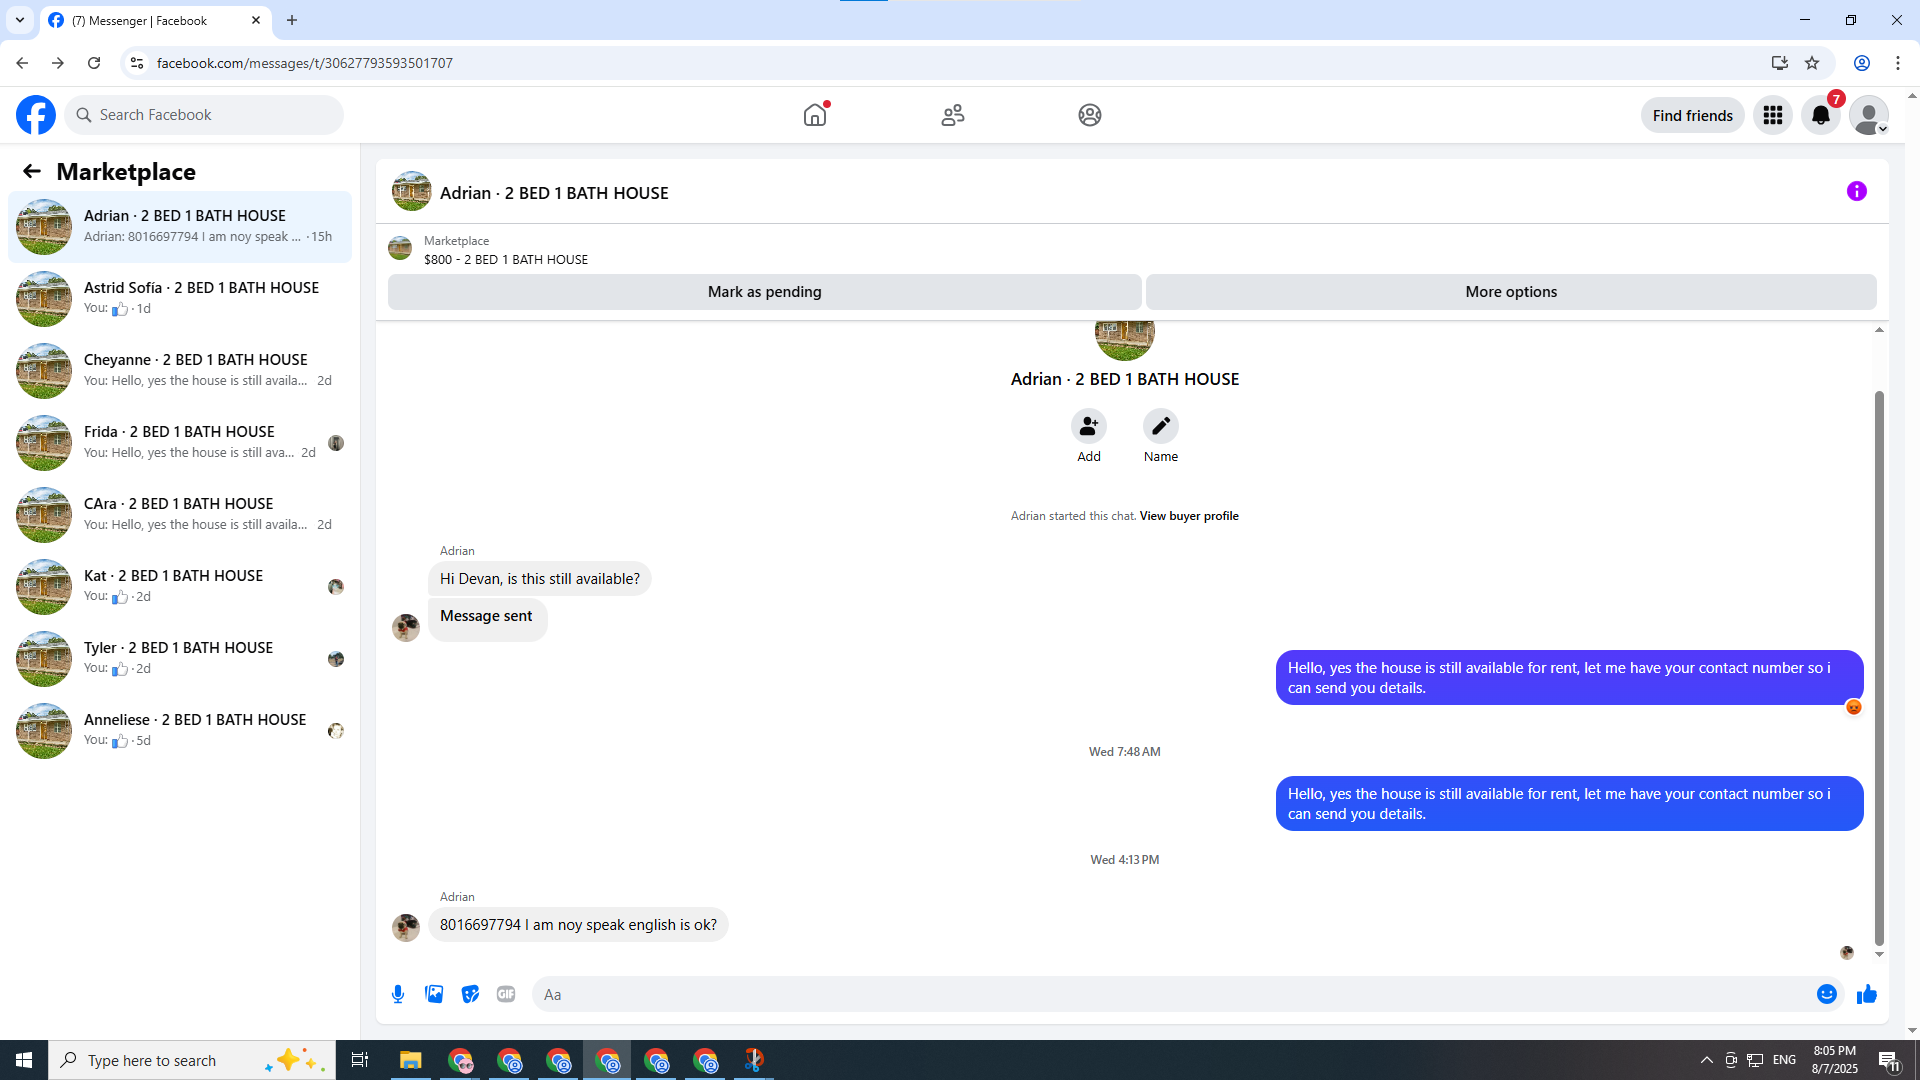Image resolution: width=1920 pixels, height=1080 pixels.
Task: View site information in address bar
Action: point(137,63)
